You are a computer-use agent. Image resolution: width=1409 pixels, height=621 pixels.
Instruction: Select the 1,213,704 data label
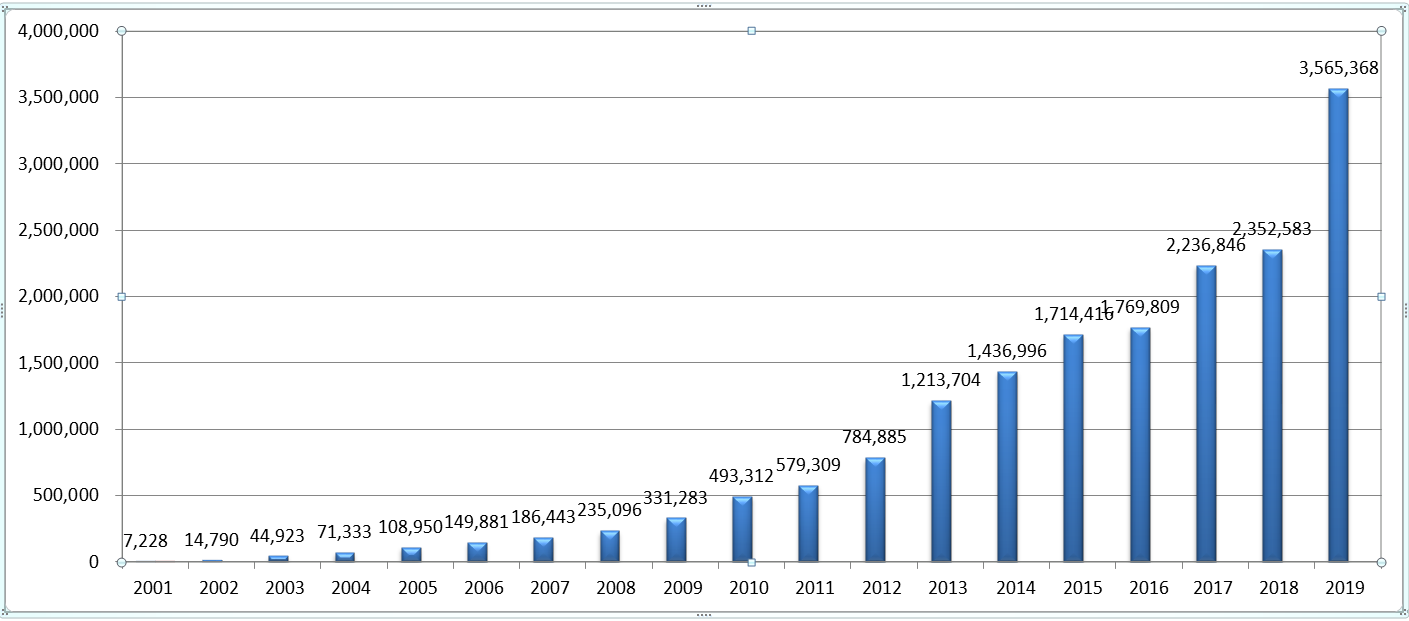click(941, 380)
